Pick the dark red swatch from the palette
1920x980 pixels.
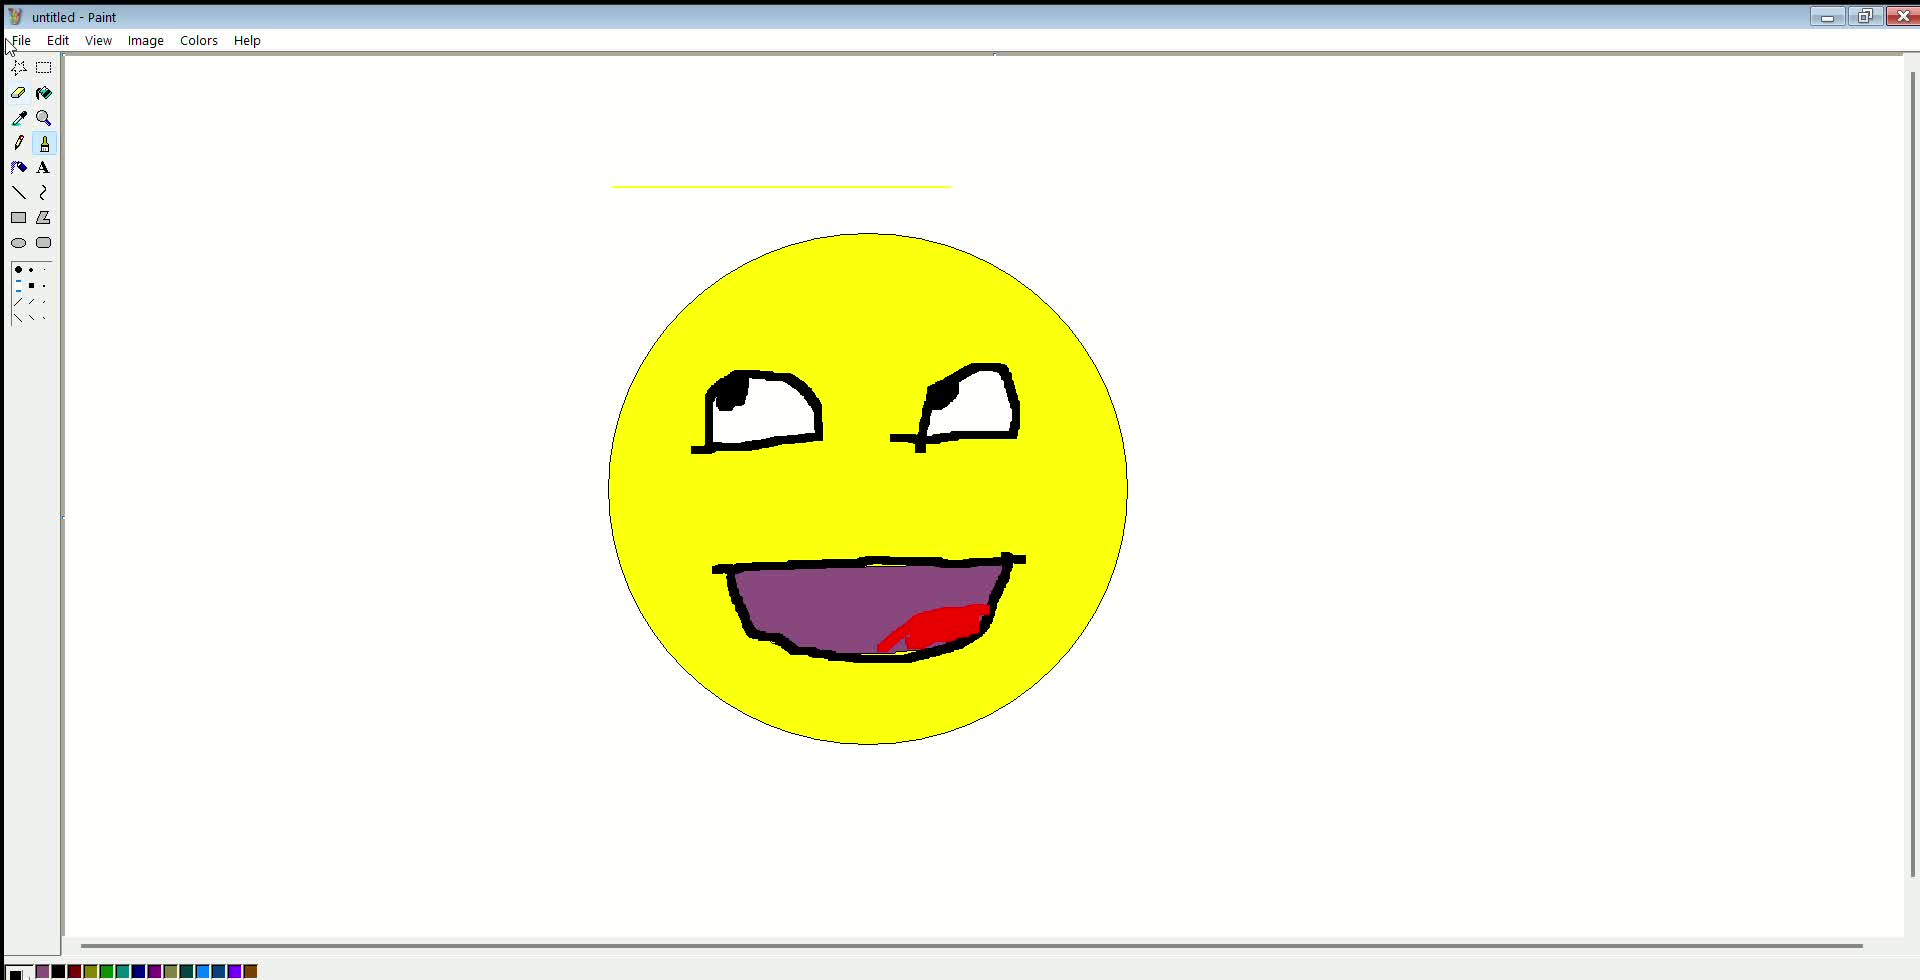[x=73, y=970]
